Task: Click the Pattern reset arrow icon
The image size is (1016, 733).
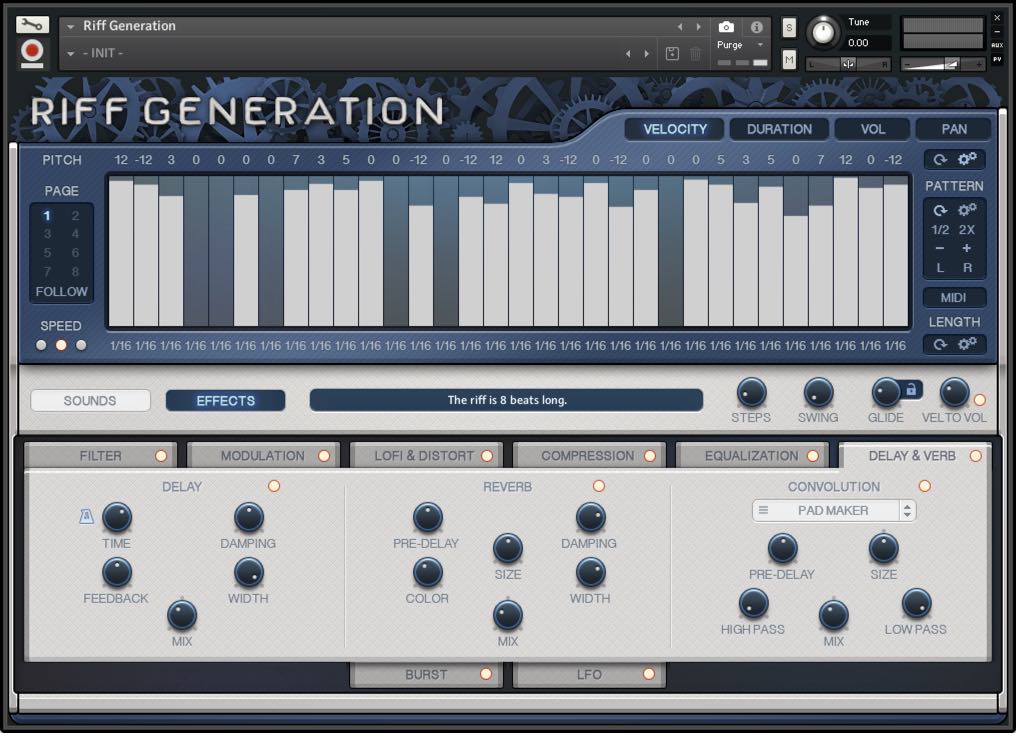Action: 940,210
